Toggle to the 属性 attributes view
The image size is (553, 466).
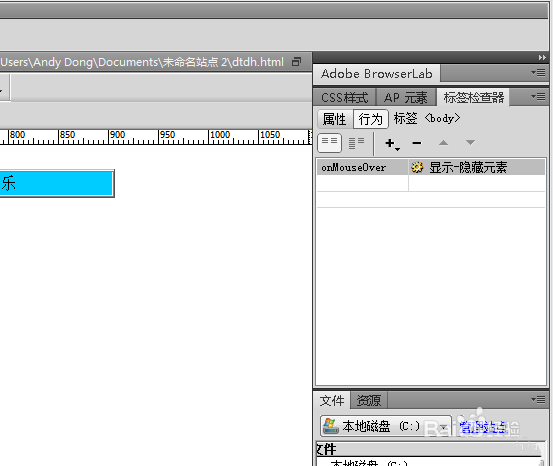[335, 119]
